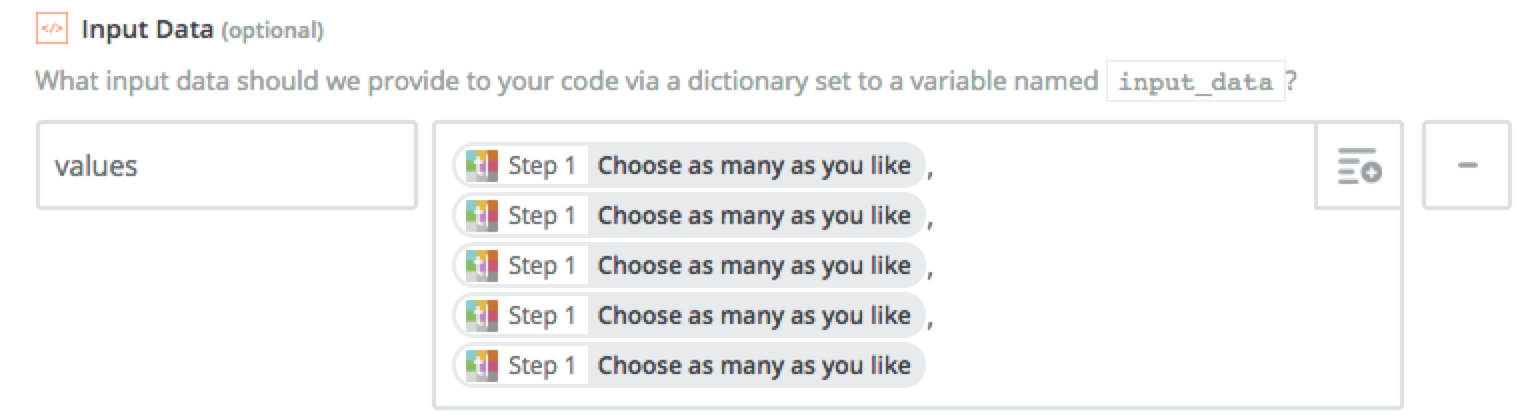The image size is (1530, 418).
Task: Click 'Step 1' label in first pill
Action: 542,165
